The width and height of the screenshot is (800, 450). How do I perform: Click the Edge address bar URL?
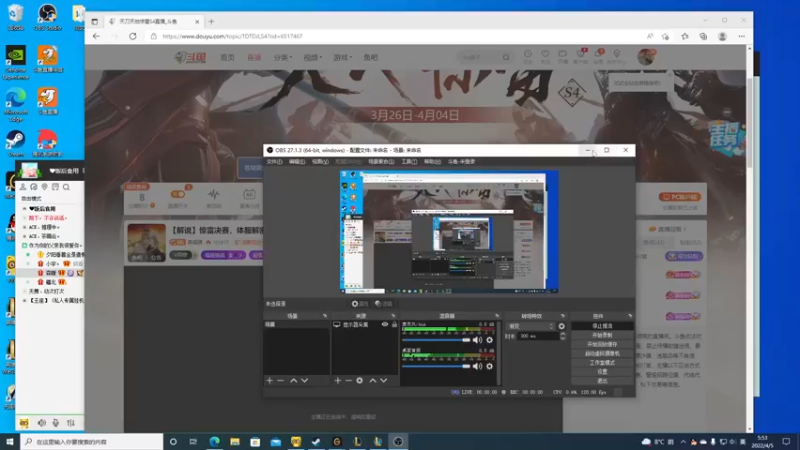pyautogui.click(x=232, y=36)
